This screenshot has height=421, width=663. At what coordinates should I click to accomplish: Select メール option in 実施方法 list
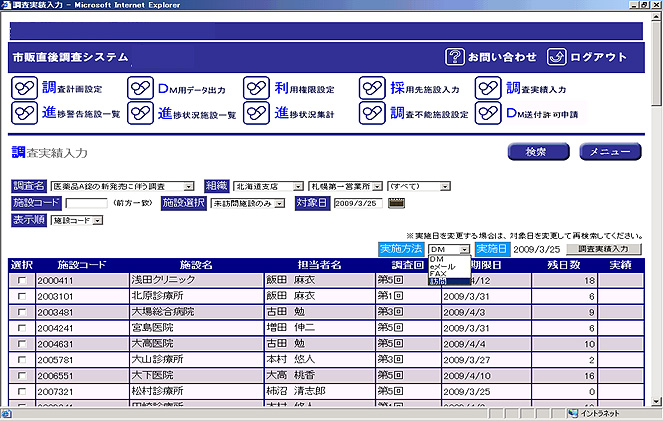pos(440,265)
